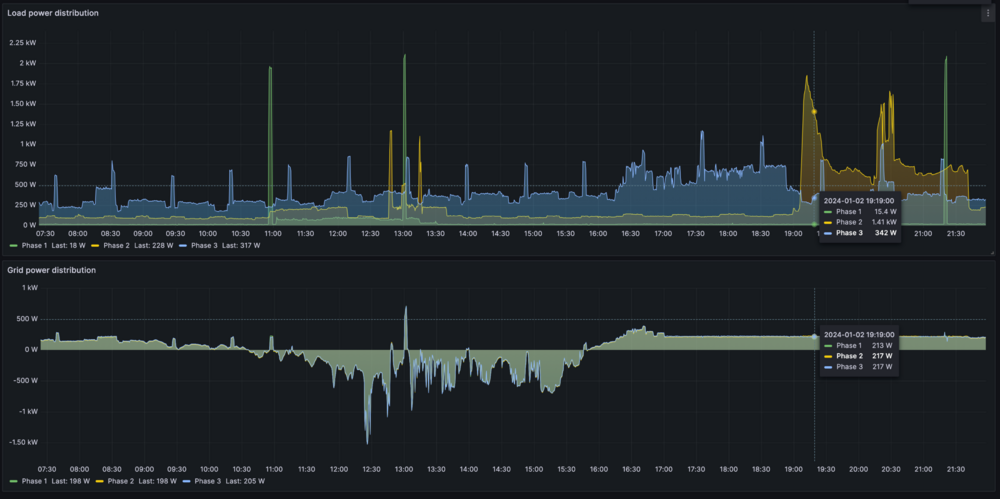Isolate Phase 3 series in Load power legend
1000x499 pixels.
click(x=204, y=245)
